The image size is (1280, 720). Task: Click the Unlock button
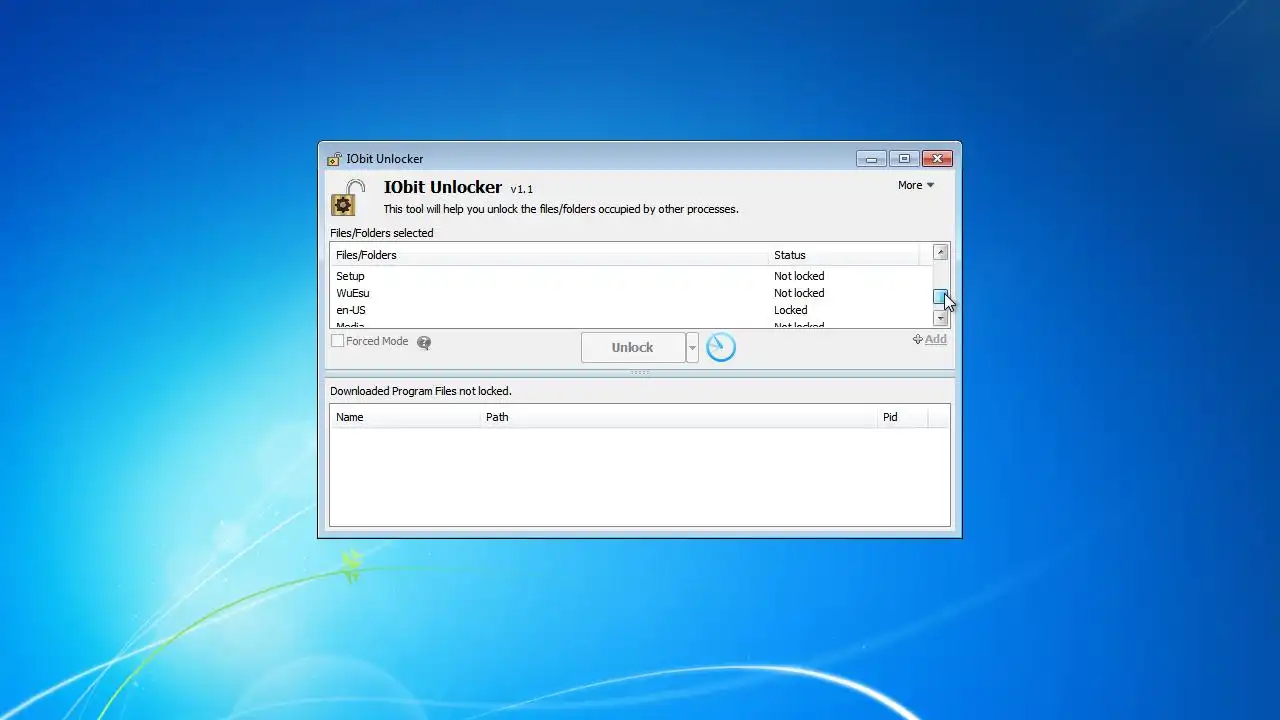pos(633,347)
